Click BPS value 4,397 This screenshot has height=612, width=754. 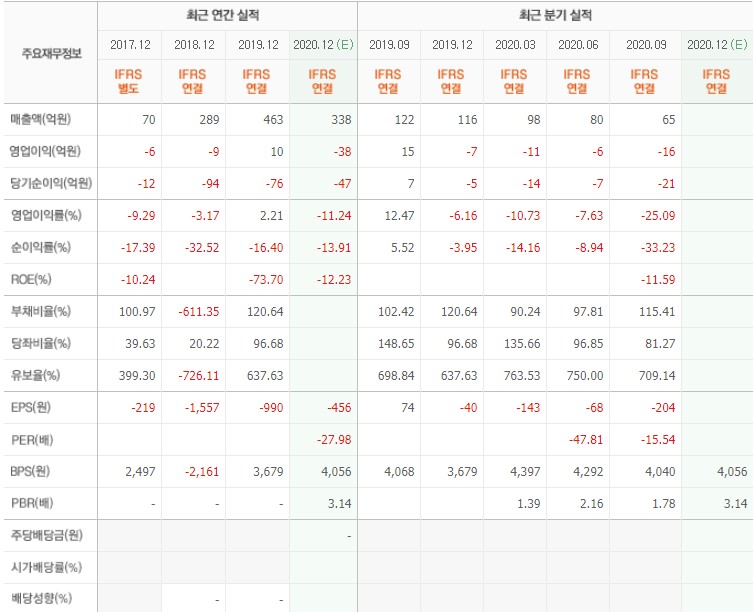tap(525, 472)
